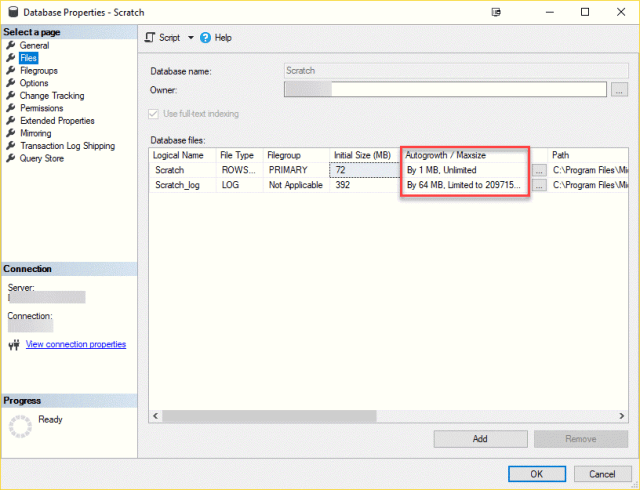The height and width of the screenshot is (490, 640).
Task: Open the Permissions page
Action: (42, 108)
